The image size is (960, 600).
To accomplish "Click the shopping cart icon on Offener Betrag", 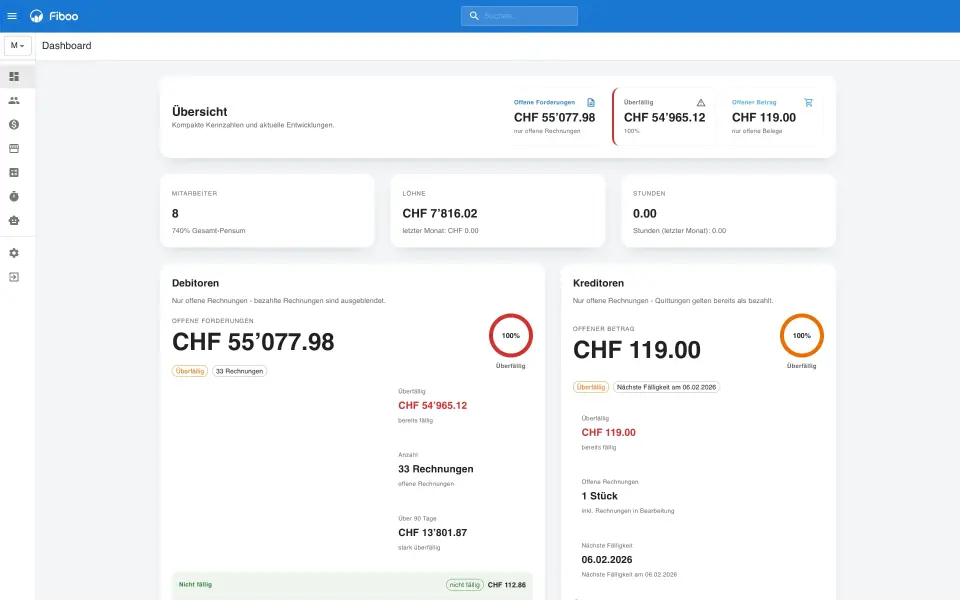I will coord(808,102).
